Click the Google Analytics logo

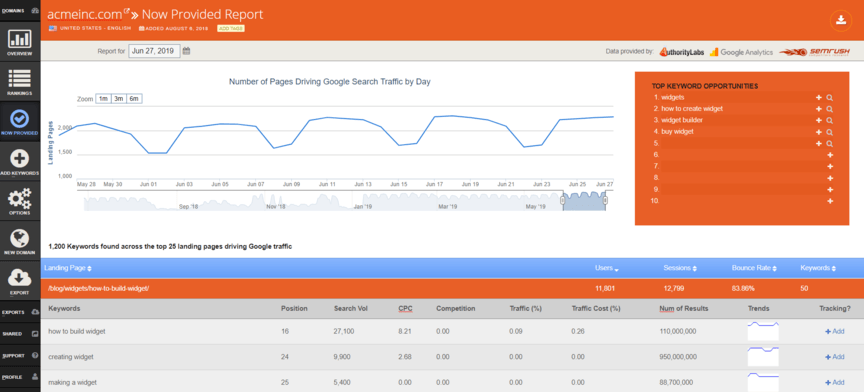click(x=741, y=52)
